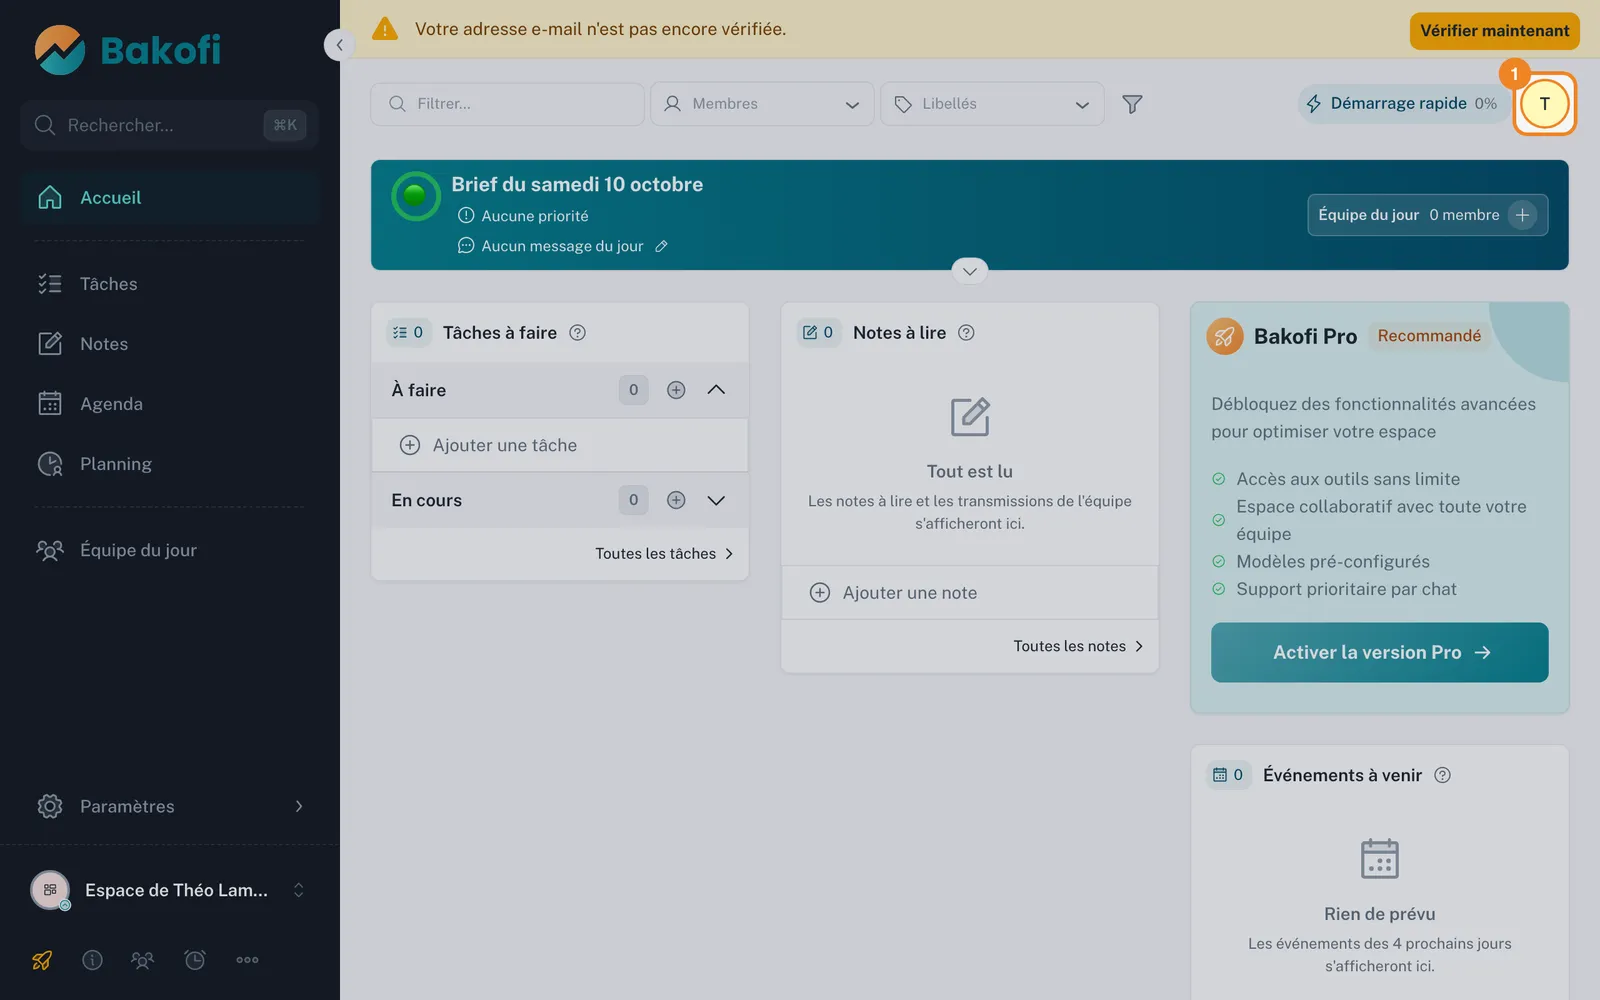This screenshot has height=1000, width=1600.
Task: Open the user avatar T menu
Action: pyautogui.click(x=1545, y=104)
